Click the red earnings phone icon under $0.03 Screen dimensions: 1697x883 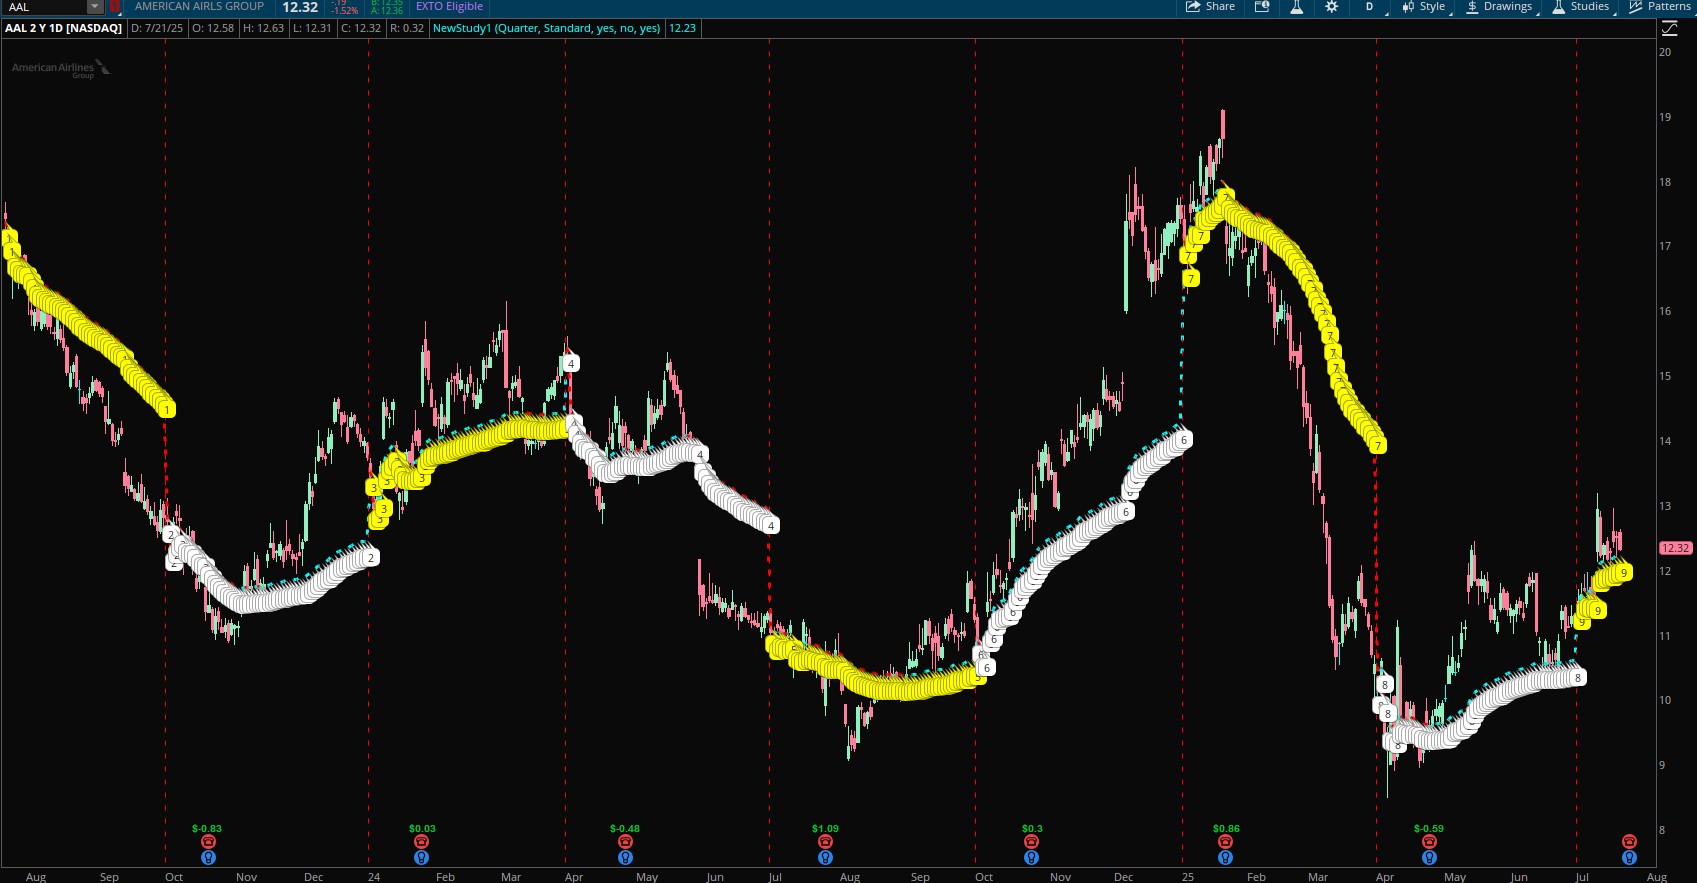421,842
